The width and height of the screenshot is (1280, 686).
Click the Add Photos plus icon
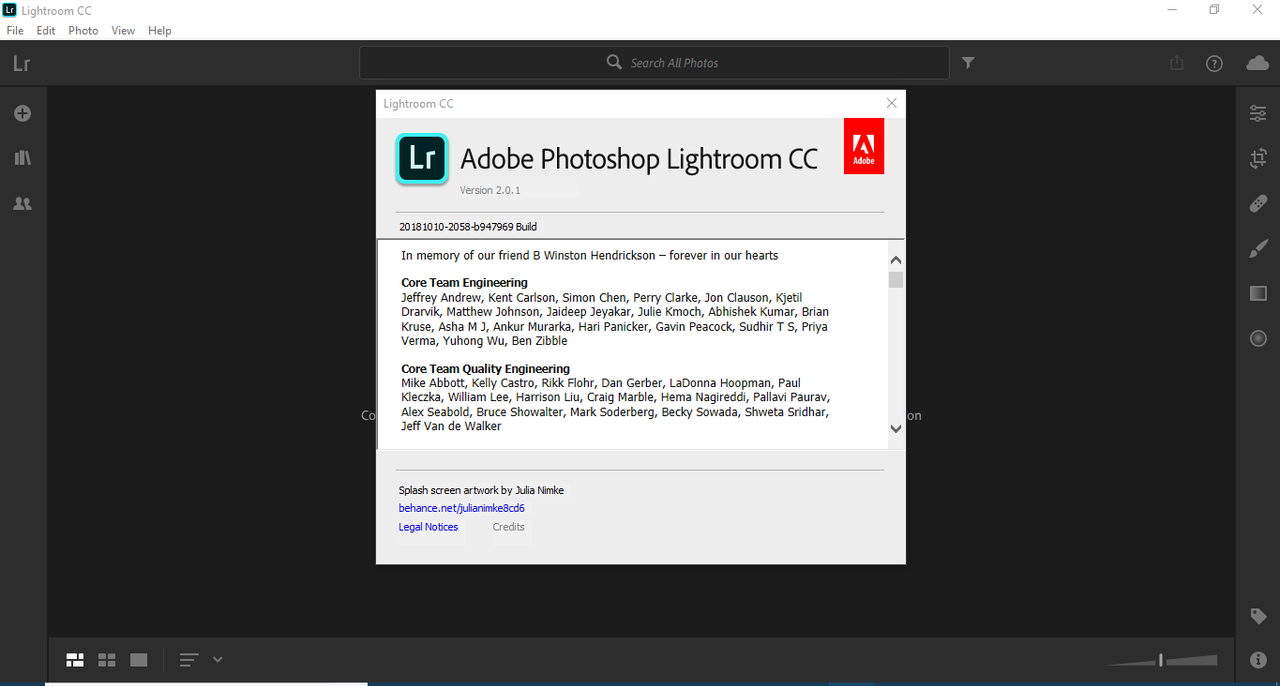pyautogui.click(x=22, y=114)
